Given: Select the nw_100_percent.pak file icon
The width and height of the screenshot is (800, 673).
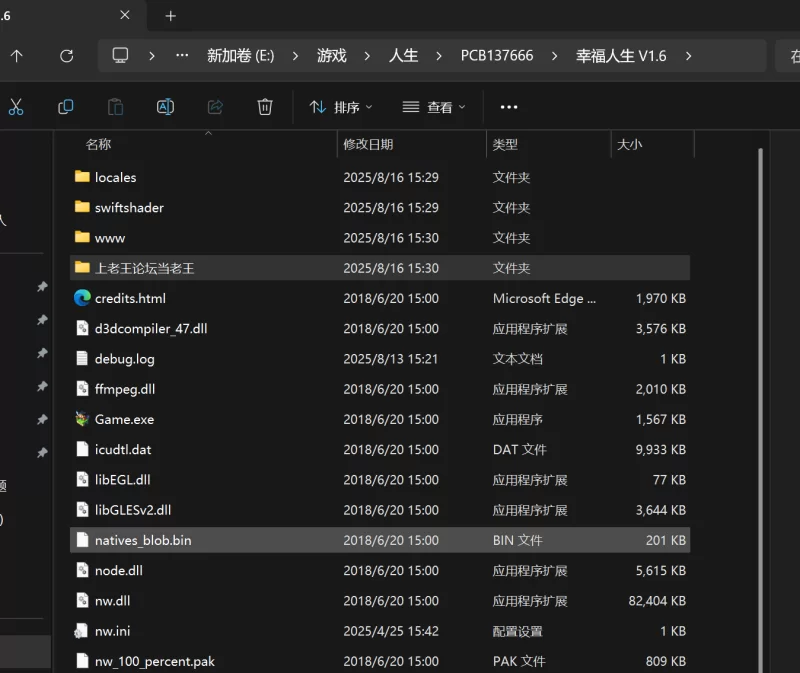Looking at the screenshot, I should [x=82, y=661].
